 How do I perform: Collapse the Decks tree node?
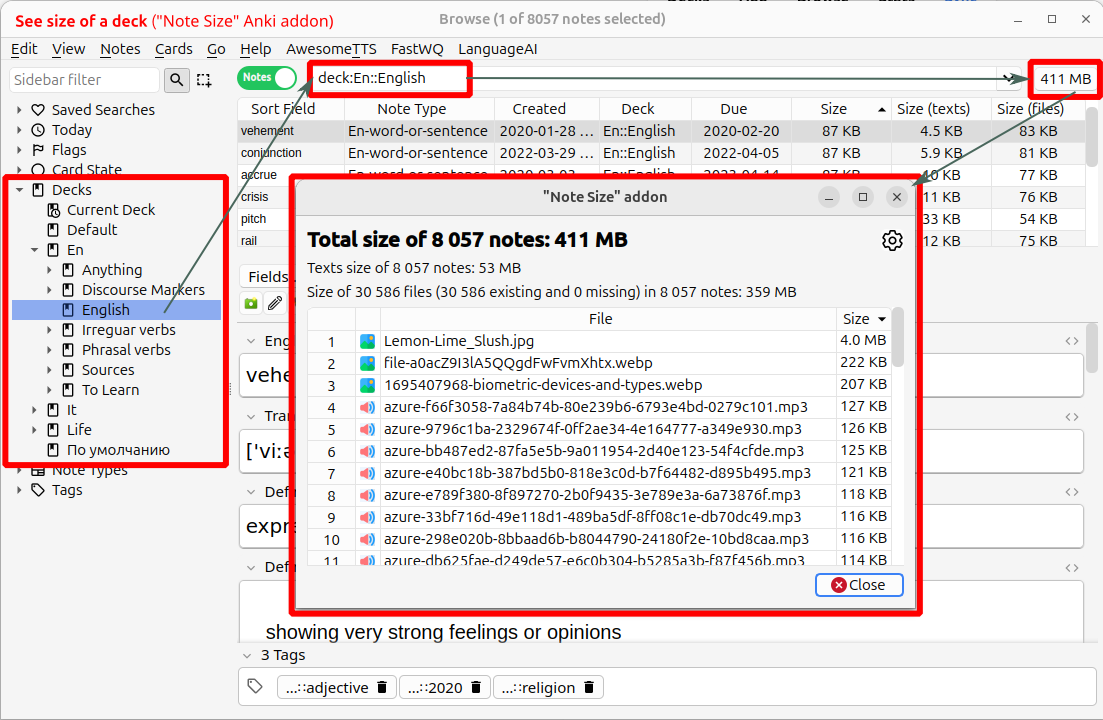tap(20, 190)
